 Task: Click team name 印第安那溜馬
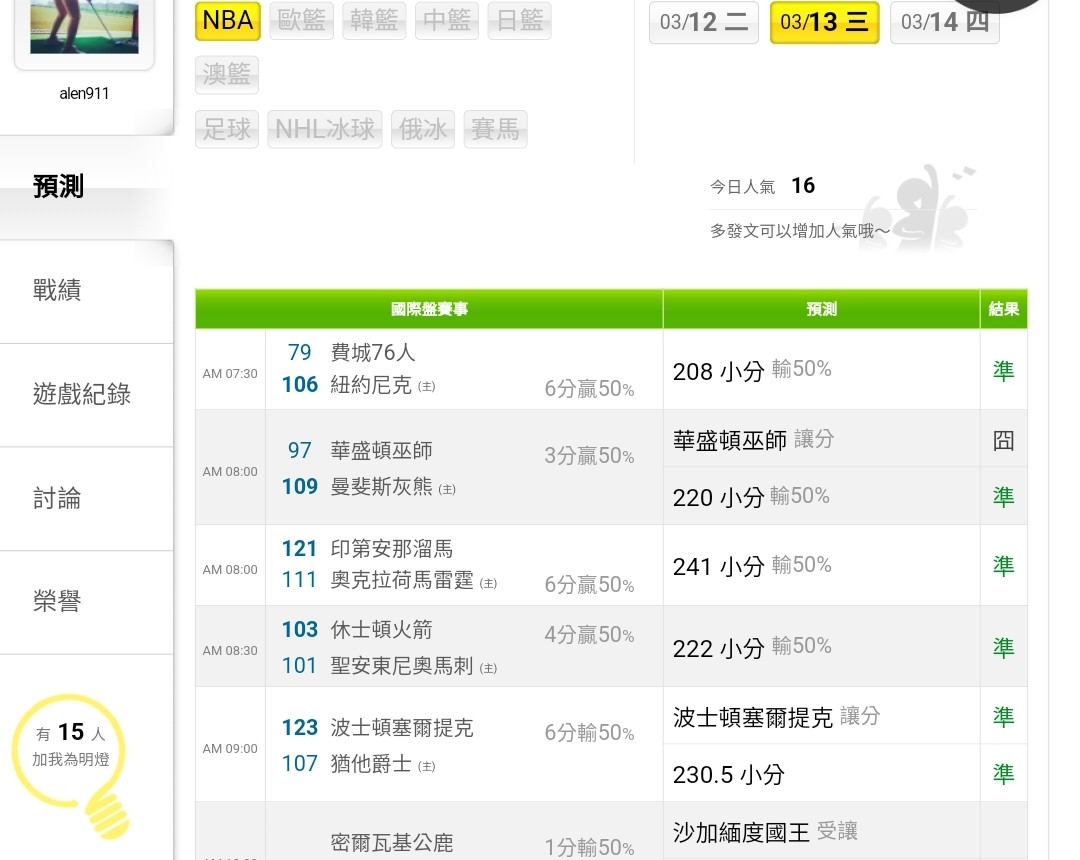click(x=392, y=549)
